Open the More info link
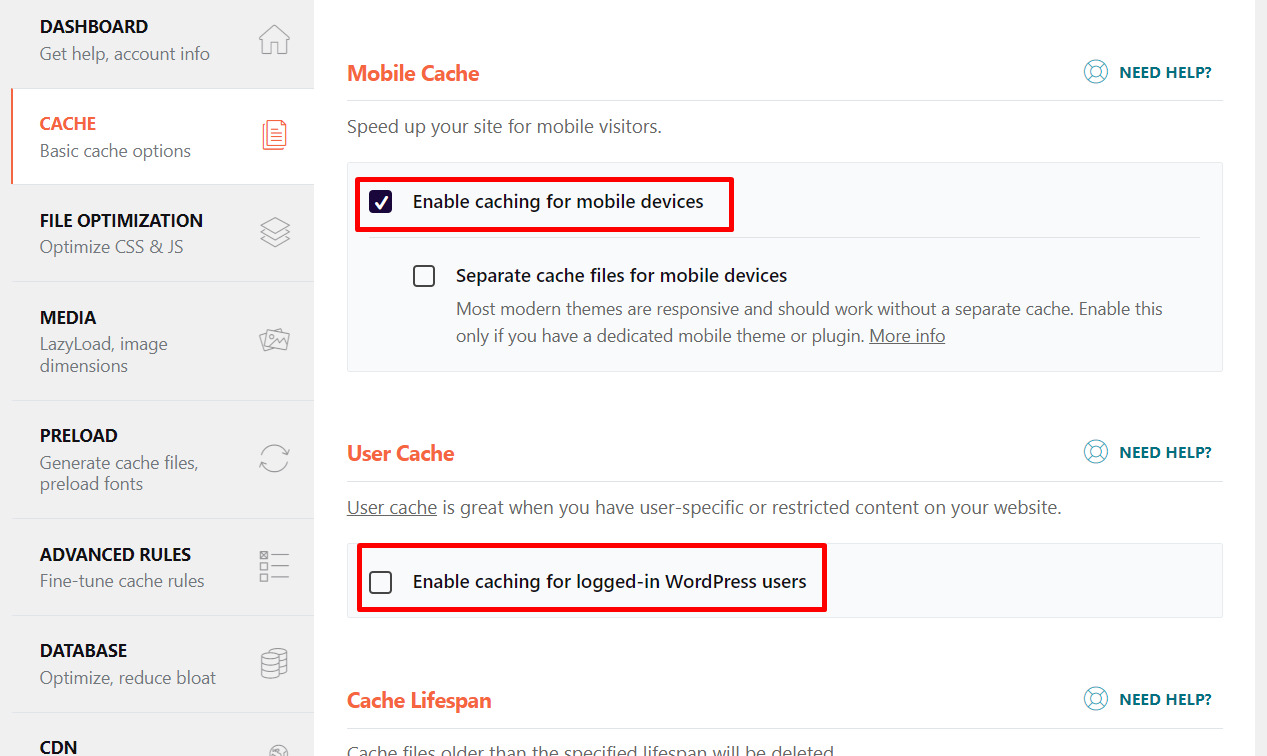 [906, 336]
